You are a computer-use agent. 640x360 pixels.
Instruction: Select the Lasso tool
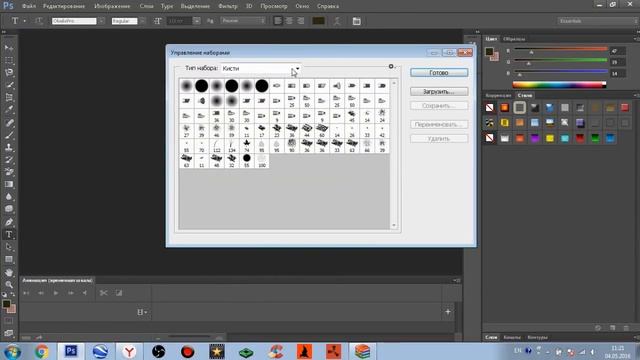(x=9, y=73)
